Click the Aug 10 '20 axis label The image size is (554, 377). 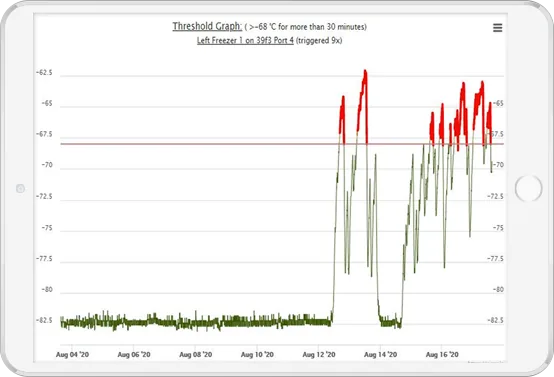click(x=257, y=354)
